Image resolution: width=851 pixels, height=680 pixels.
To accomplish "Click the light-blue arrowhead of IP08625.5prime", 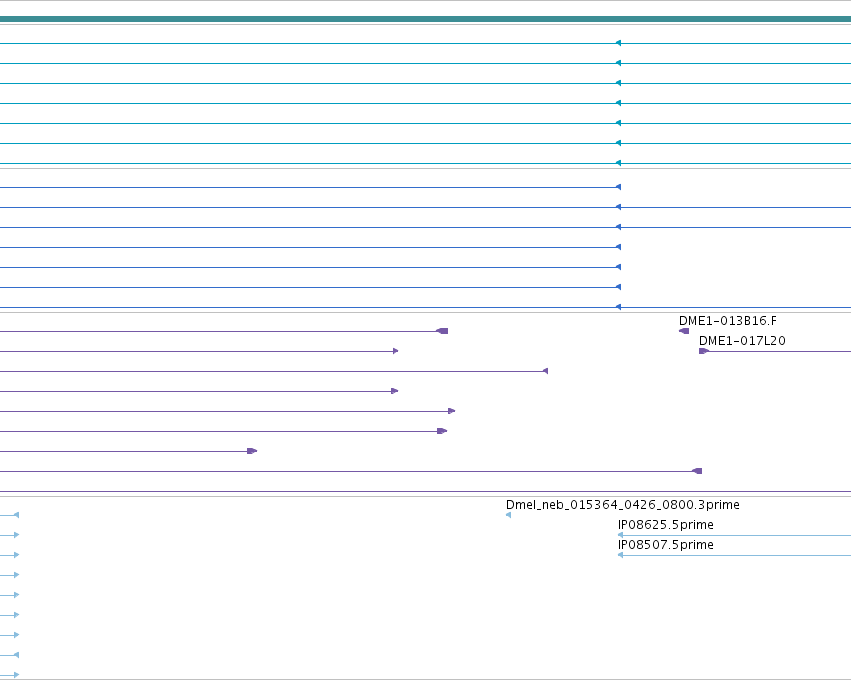I will 620,535.
